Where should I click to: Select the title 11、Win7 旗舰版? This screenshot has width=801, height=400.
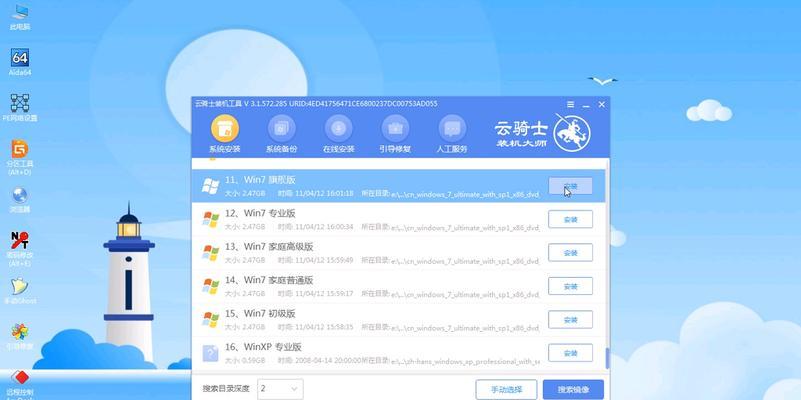click(260, 180)
